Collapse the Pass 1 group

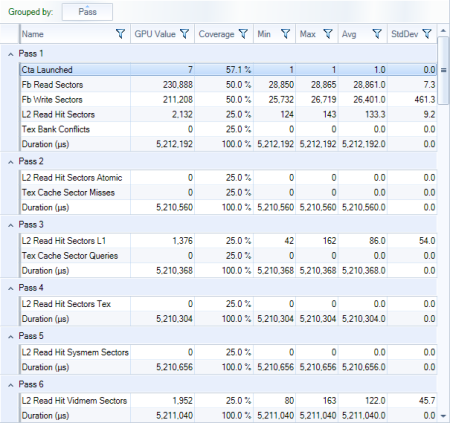(x=11, y=54)
